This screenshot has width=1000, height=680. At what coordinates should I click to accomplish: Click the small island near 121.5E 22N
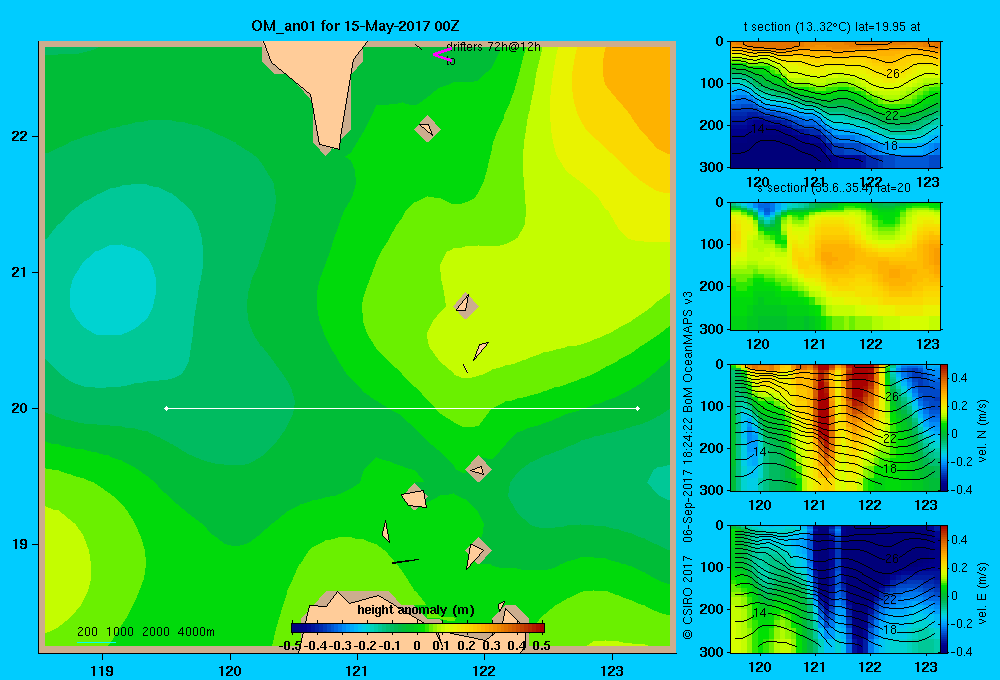427,129
